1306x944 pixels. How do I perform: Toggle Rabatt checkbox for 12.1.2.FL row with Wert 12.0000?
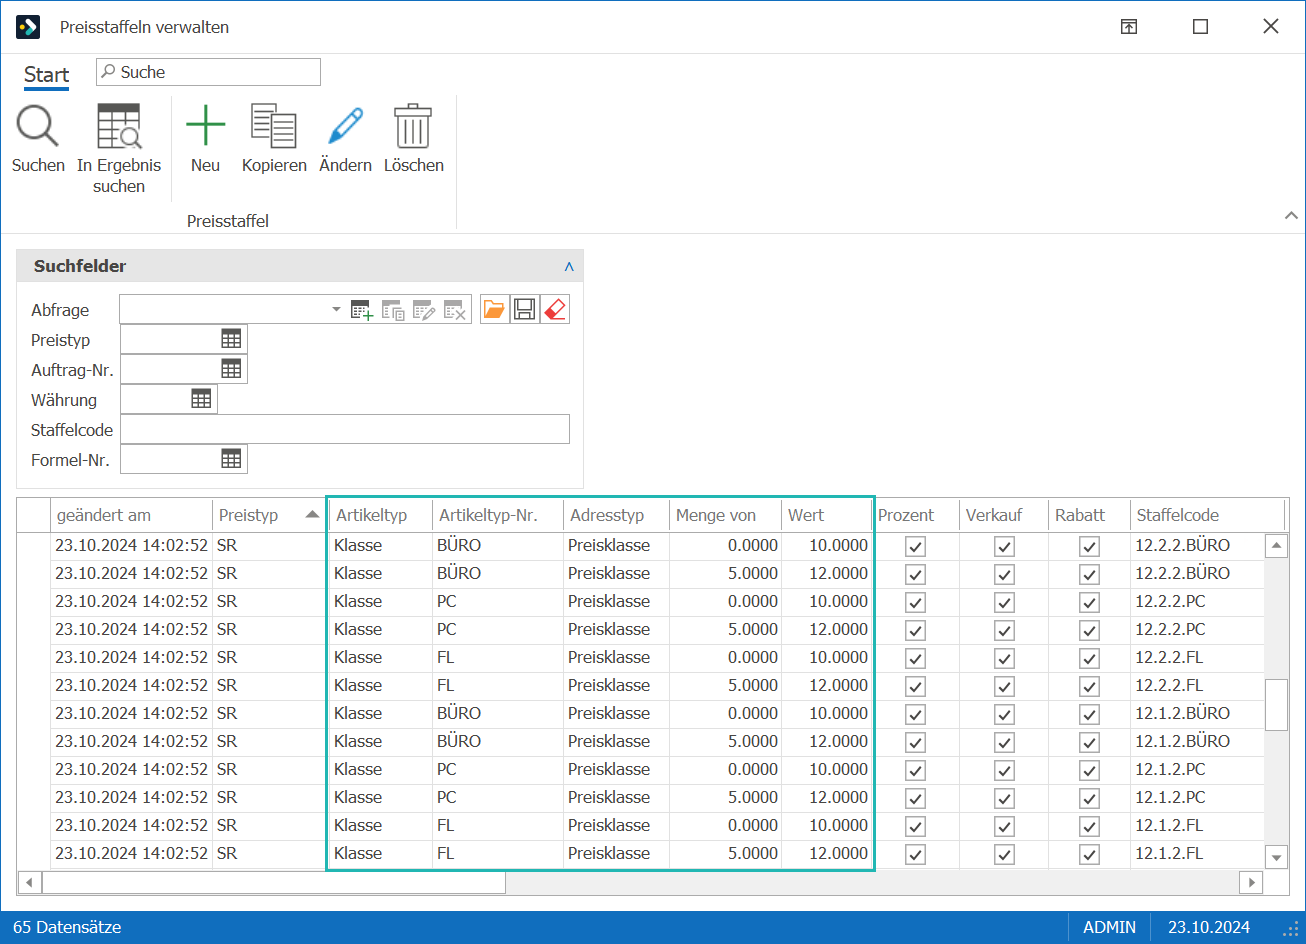(x=1090, y=855)
